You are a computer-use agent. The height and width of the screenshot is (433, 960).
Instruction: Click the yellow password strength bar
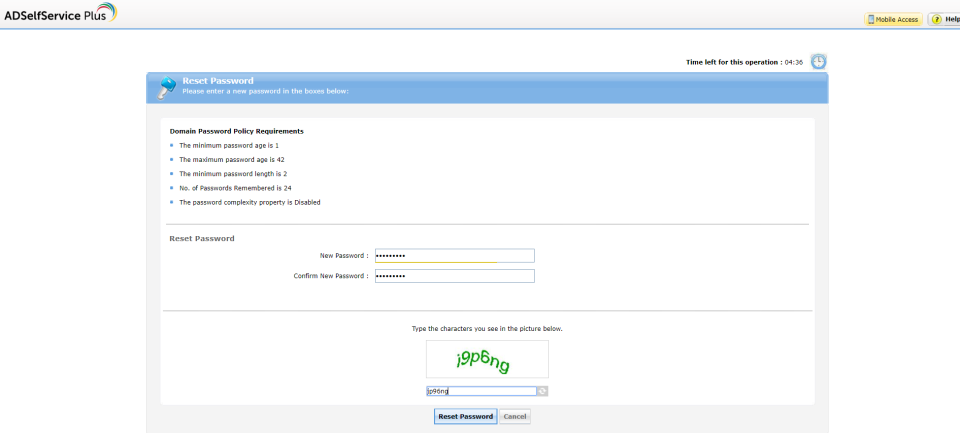coord(436,262)
